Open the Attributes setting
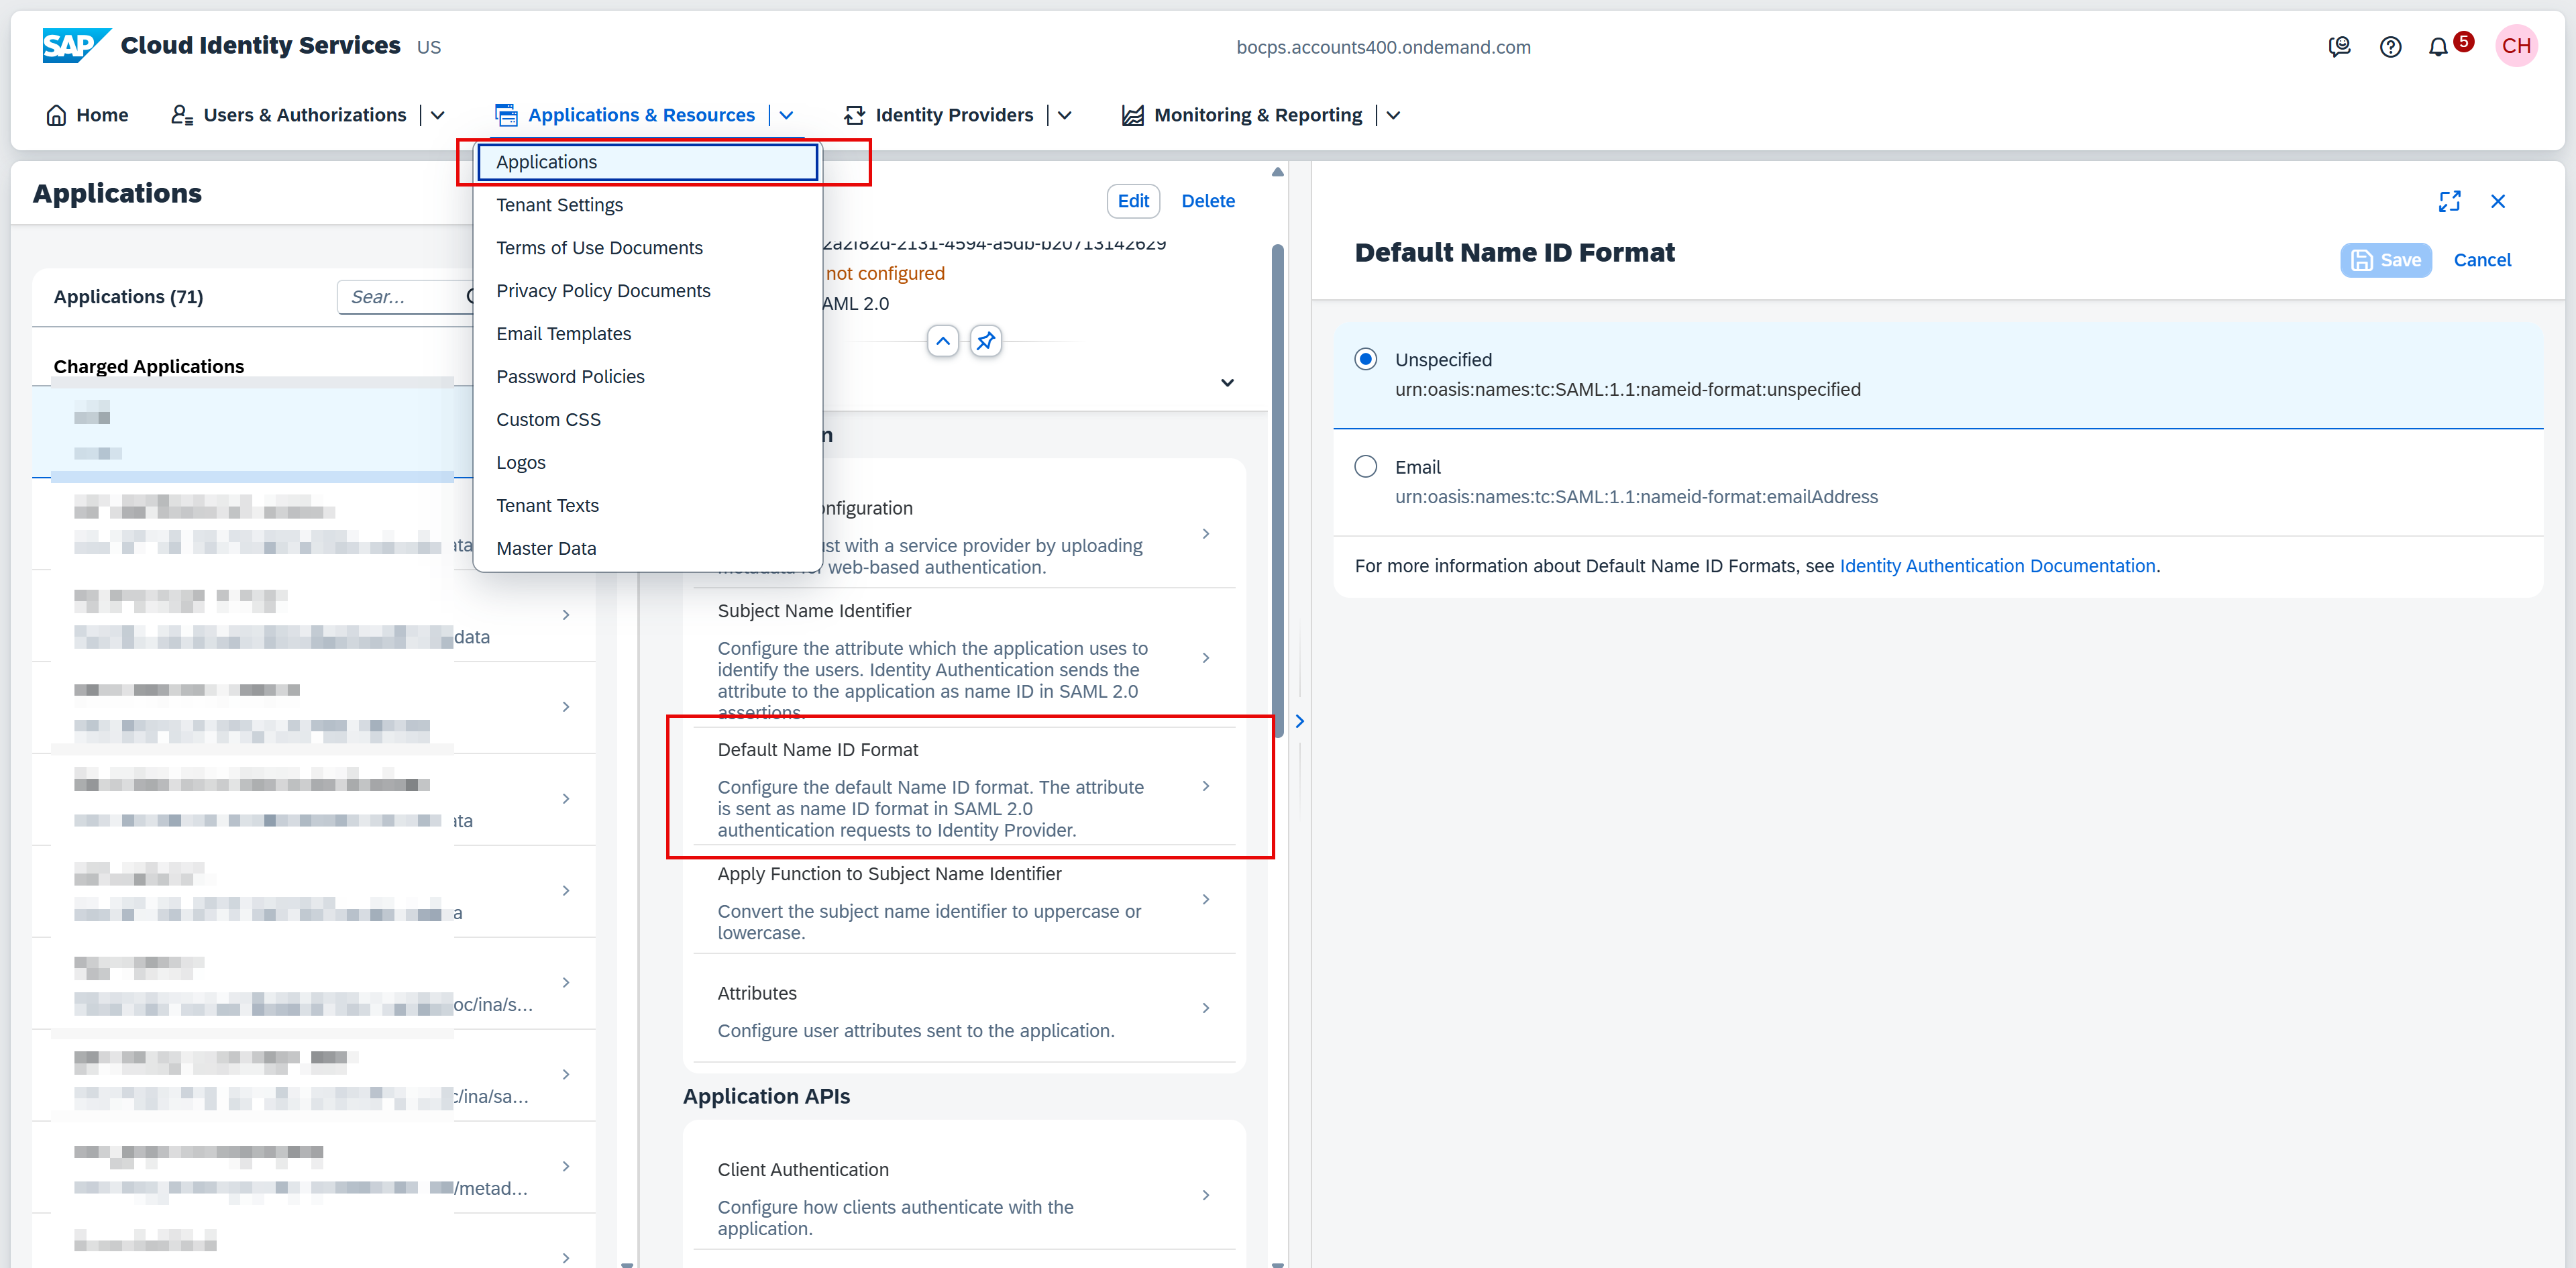 point(964,1009)
